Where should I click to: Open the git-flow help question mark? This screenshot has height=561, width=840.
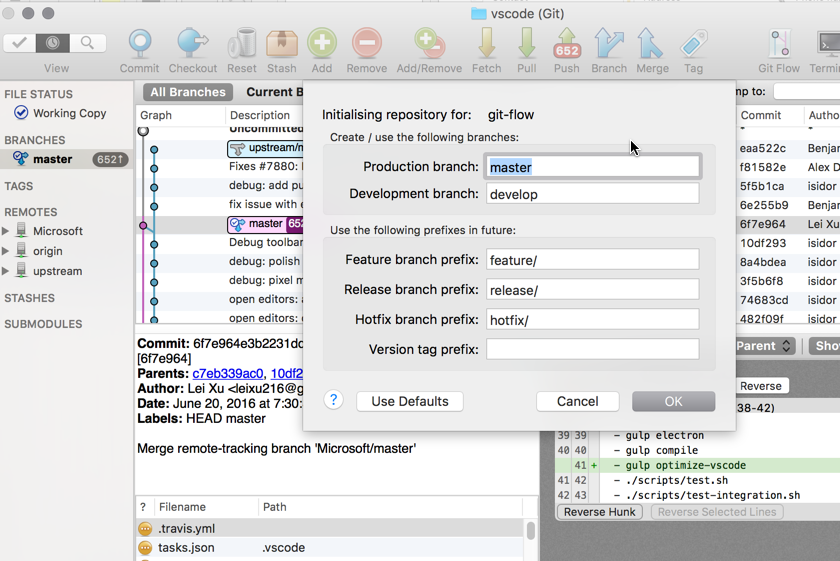tap(333, 400)
